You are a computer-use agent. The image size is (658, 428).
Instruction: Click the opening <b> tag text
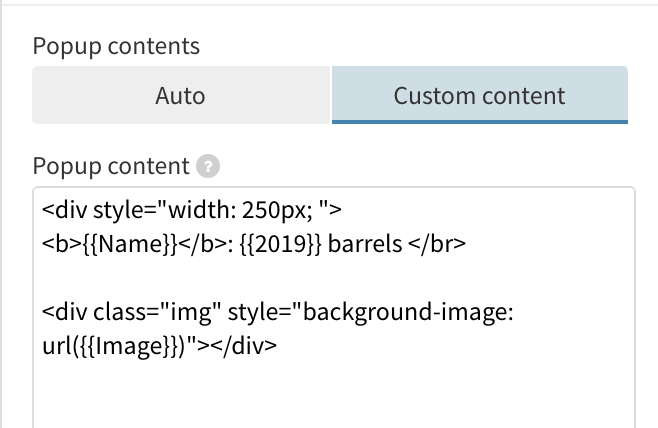(61, 244)
